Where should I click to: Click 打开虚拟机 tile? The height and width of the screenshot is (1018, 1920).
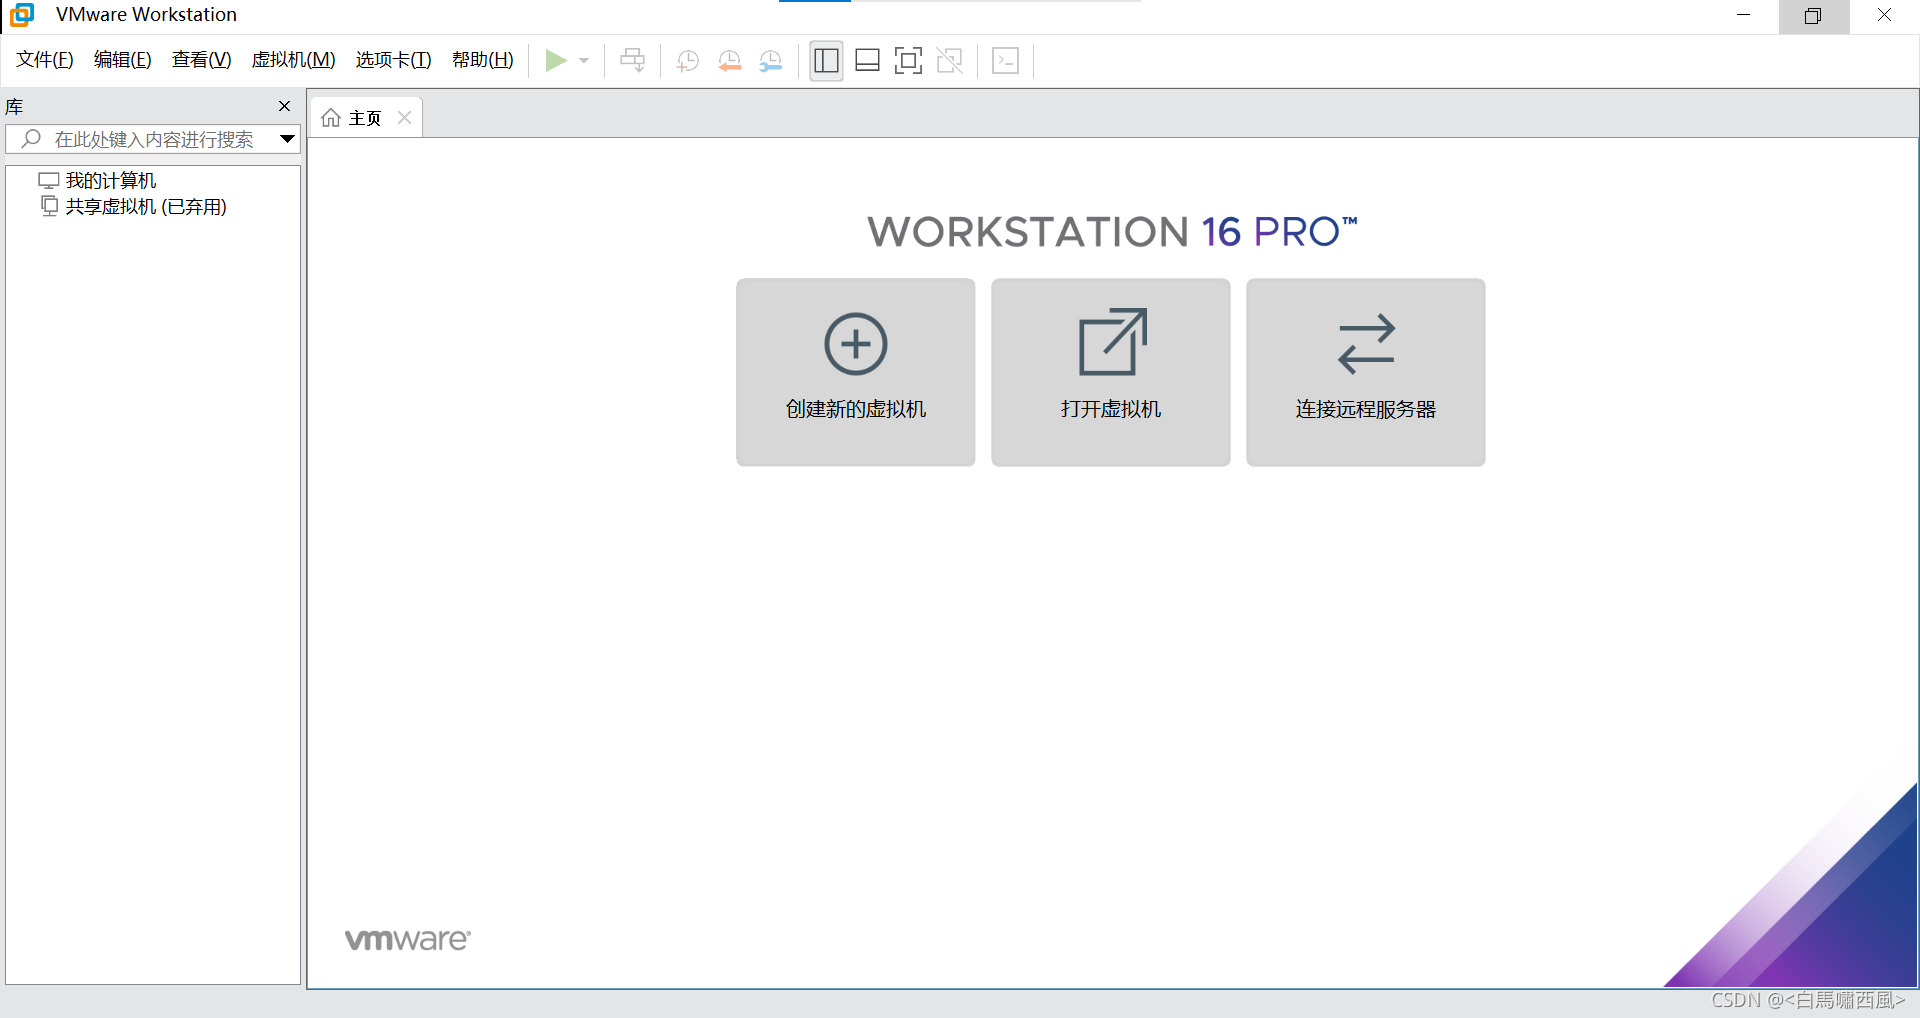[1111, 372]
